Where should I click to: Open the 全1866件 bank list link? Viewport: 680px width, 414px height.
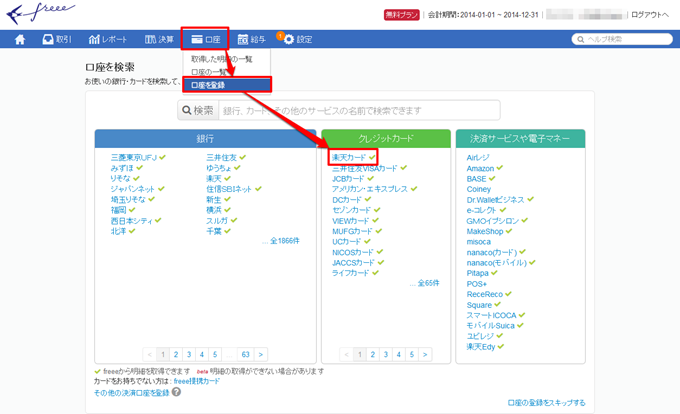285,241
